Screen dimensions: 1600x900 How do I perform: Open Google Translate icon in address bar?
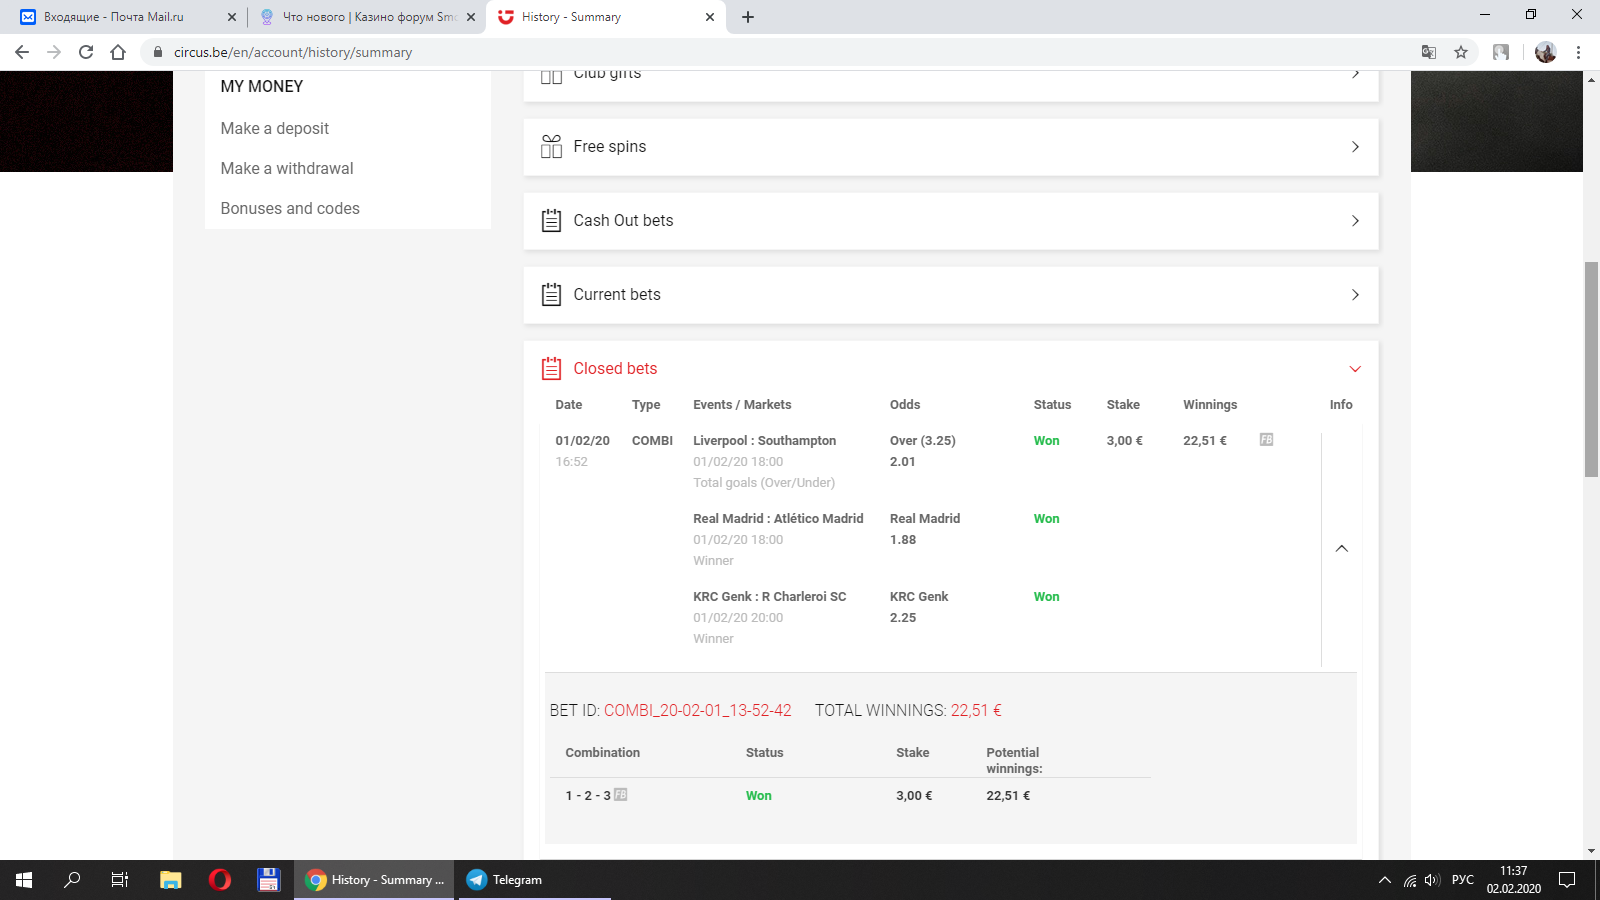point(1429,52)
